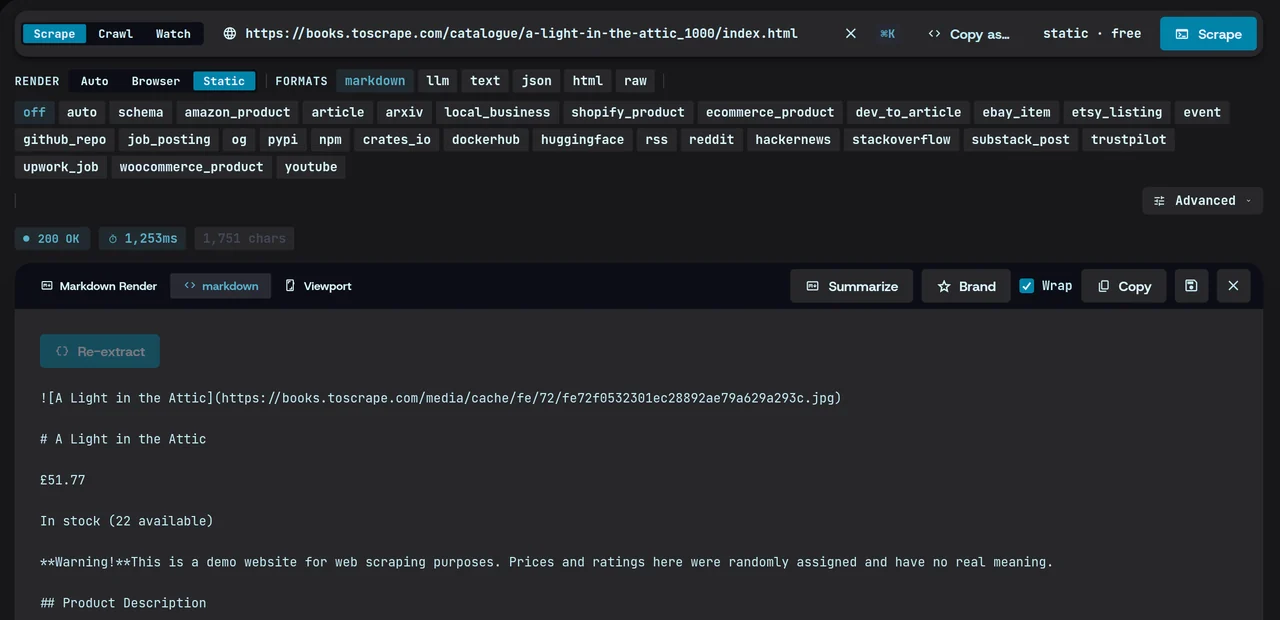
Task: Expand the Advanced options dropdown
Action: tap(1202, 200)
